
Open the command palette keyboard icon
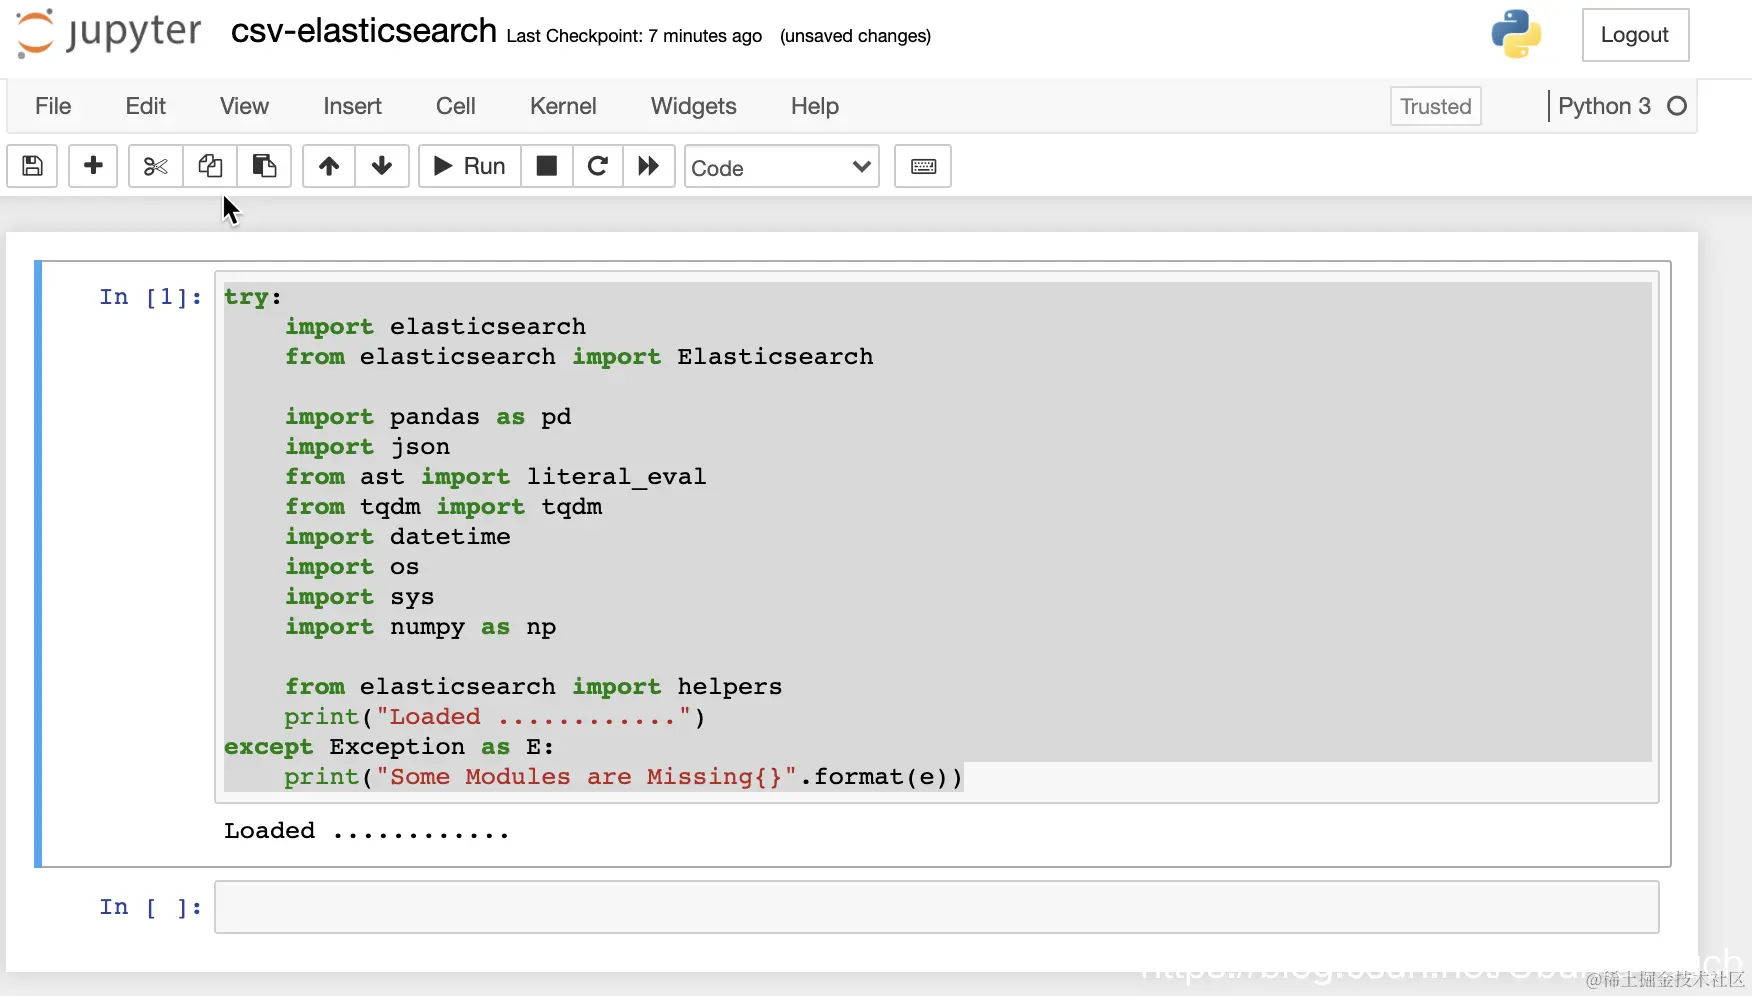[x=923, y=166]
